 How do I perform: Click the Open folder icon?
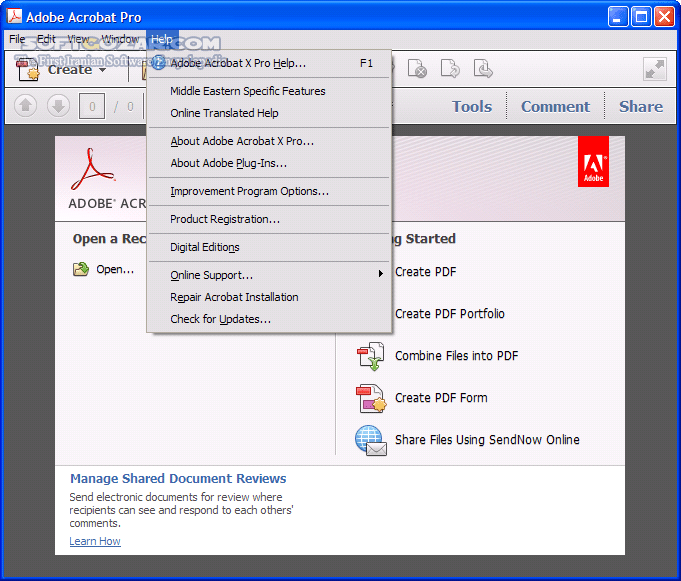point(81,270)
